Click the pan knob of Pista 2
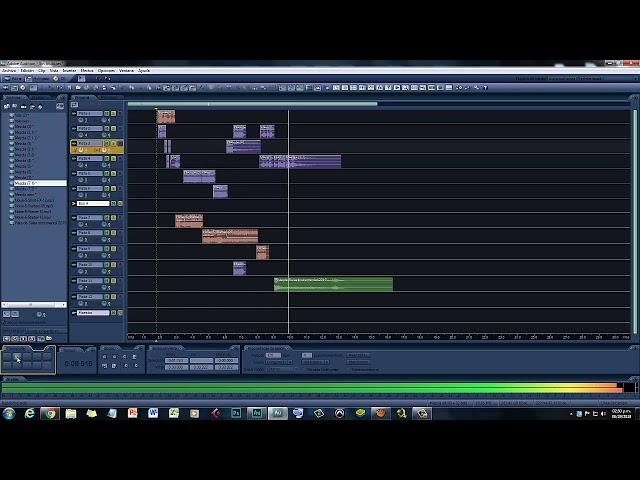 click(x=104, y=135)
